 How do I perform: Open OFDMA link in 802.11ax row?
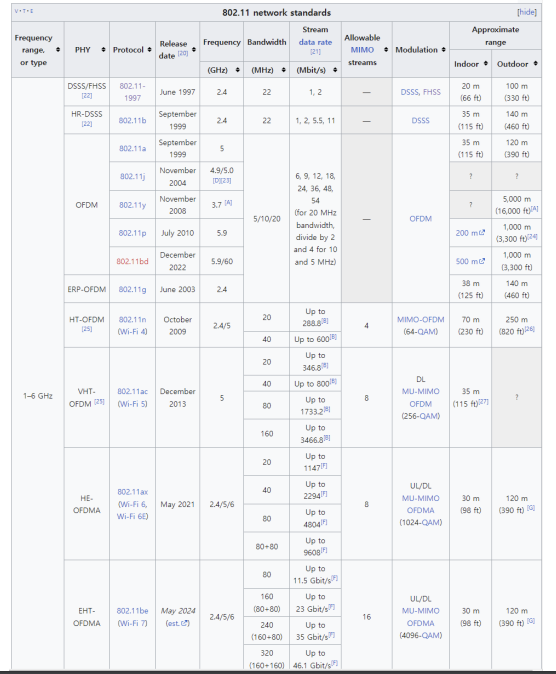point(421,510)
